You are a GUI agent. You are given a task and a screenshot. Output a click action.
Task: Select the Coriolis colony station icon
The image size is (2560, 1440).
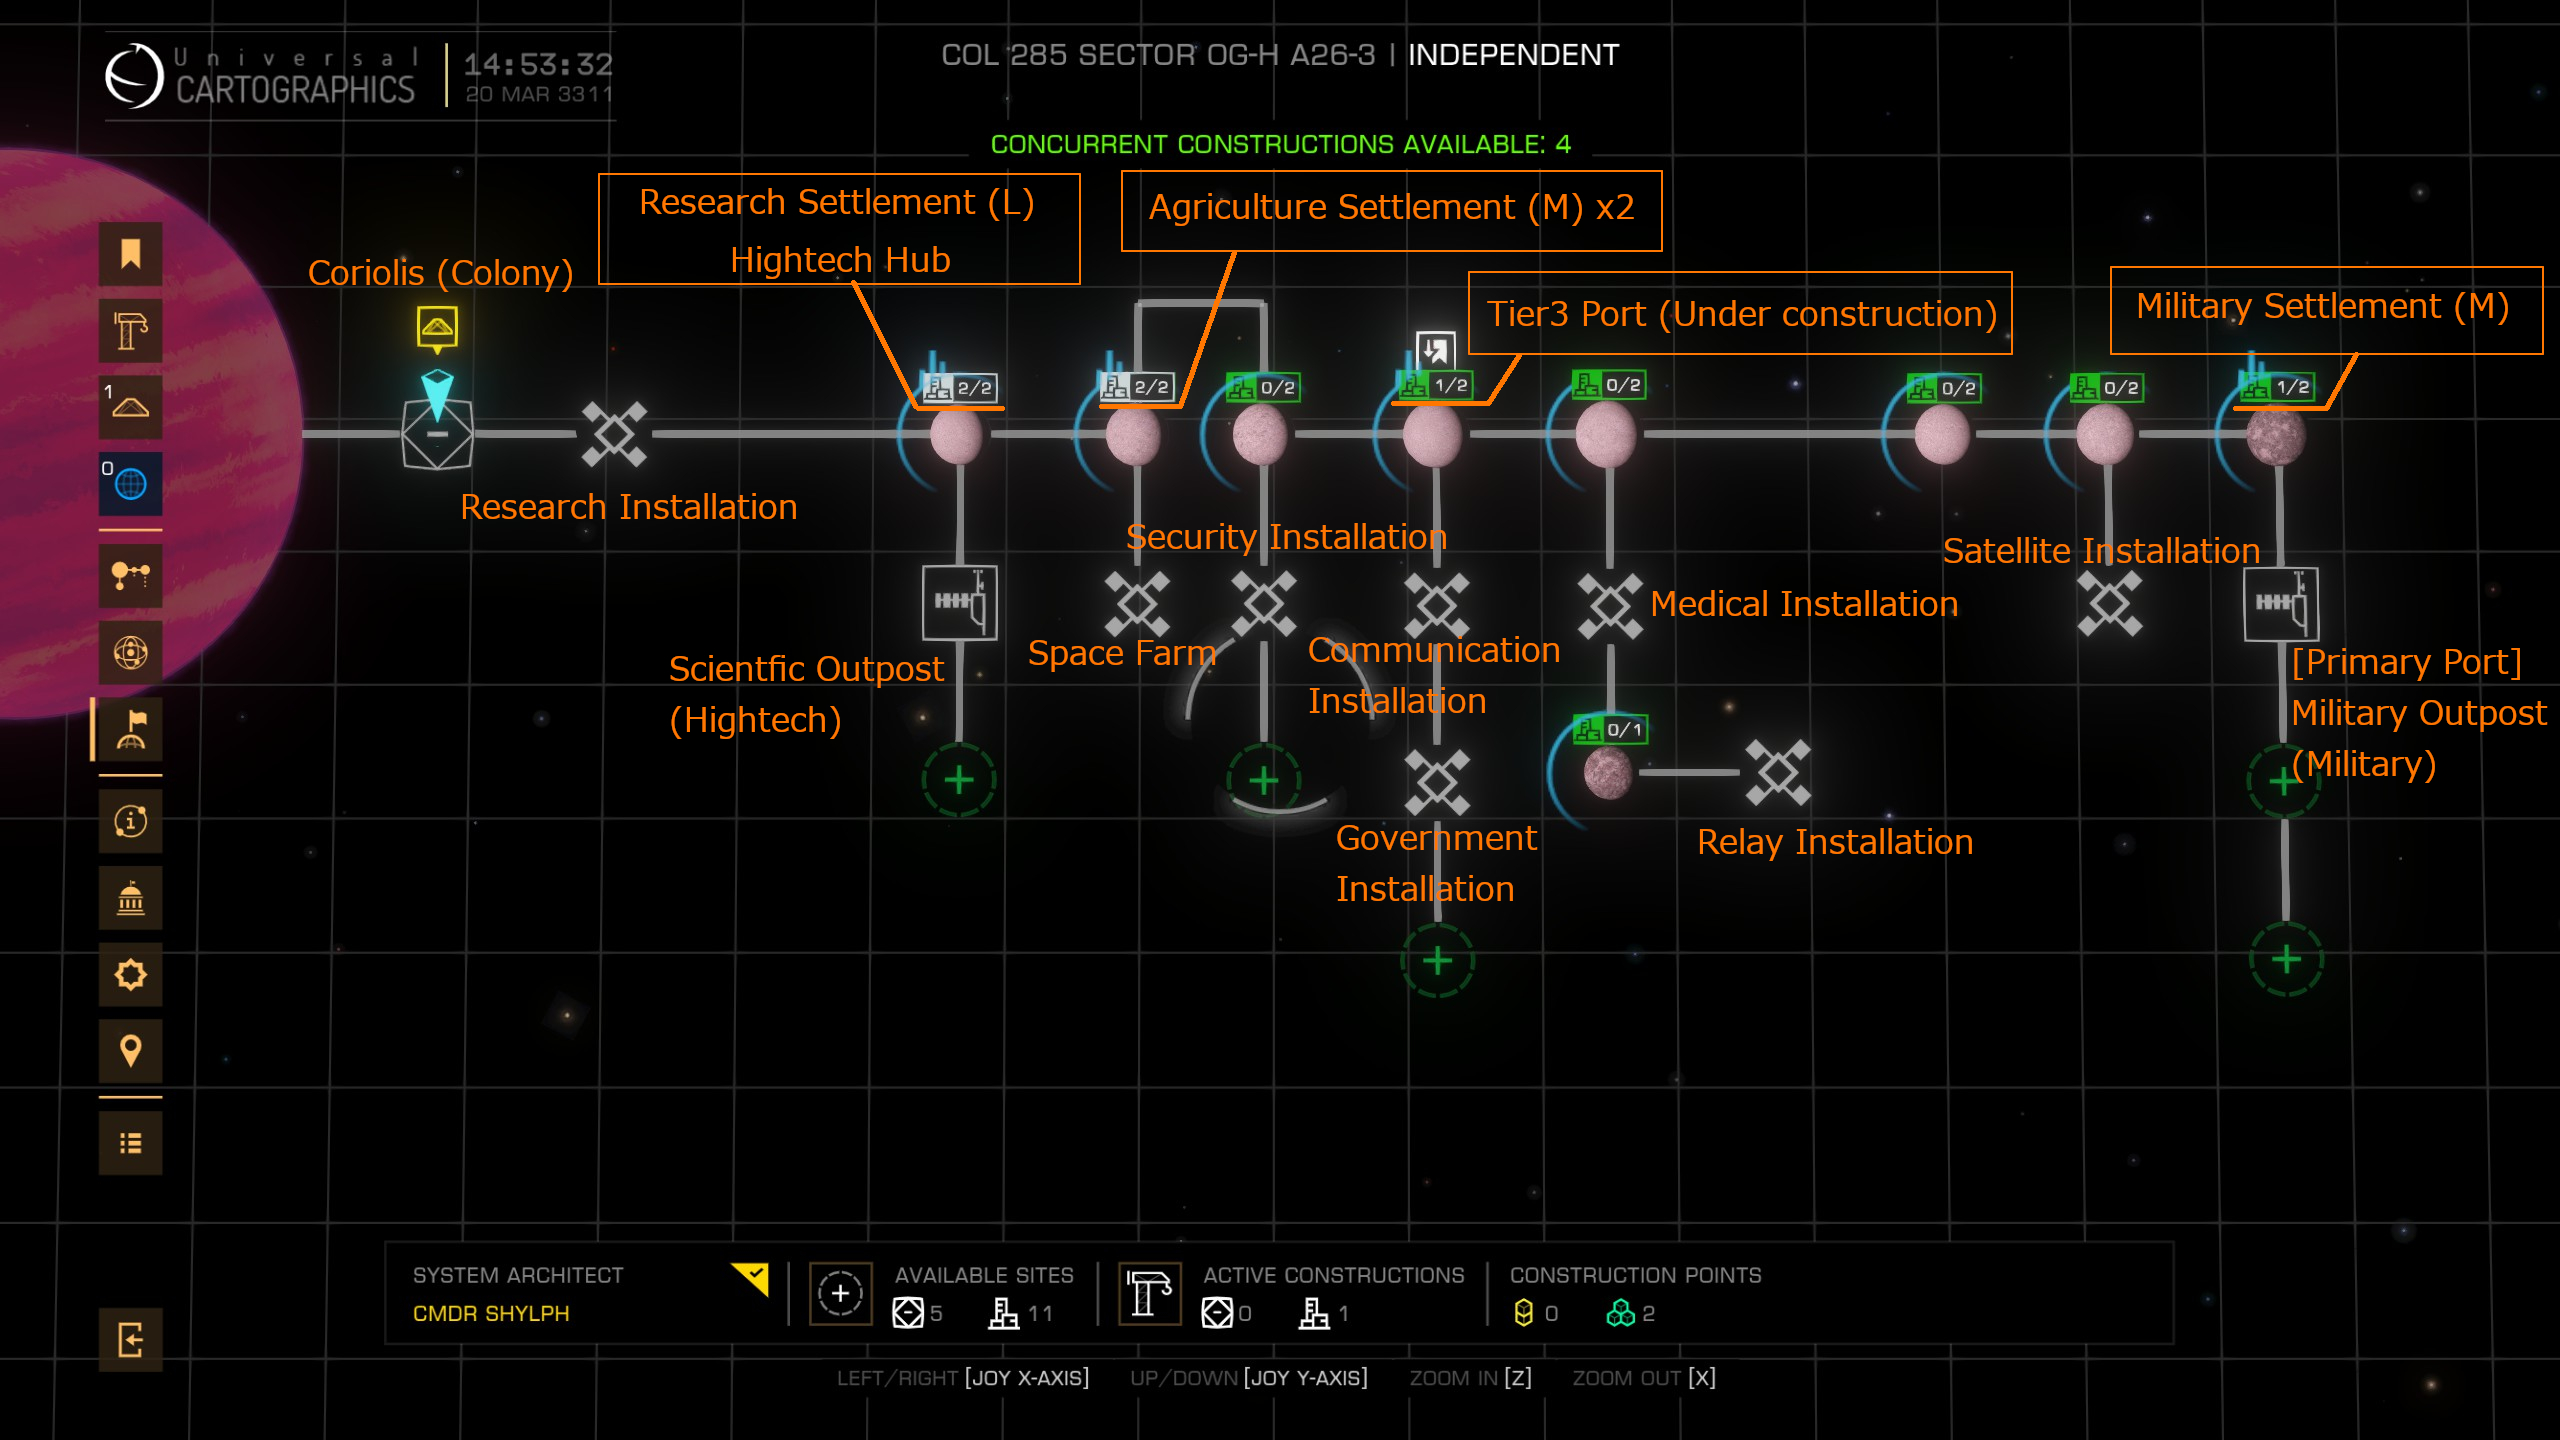point(437,433)
